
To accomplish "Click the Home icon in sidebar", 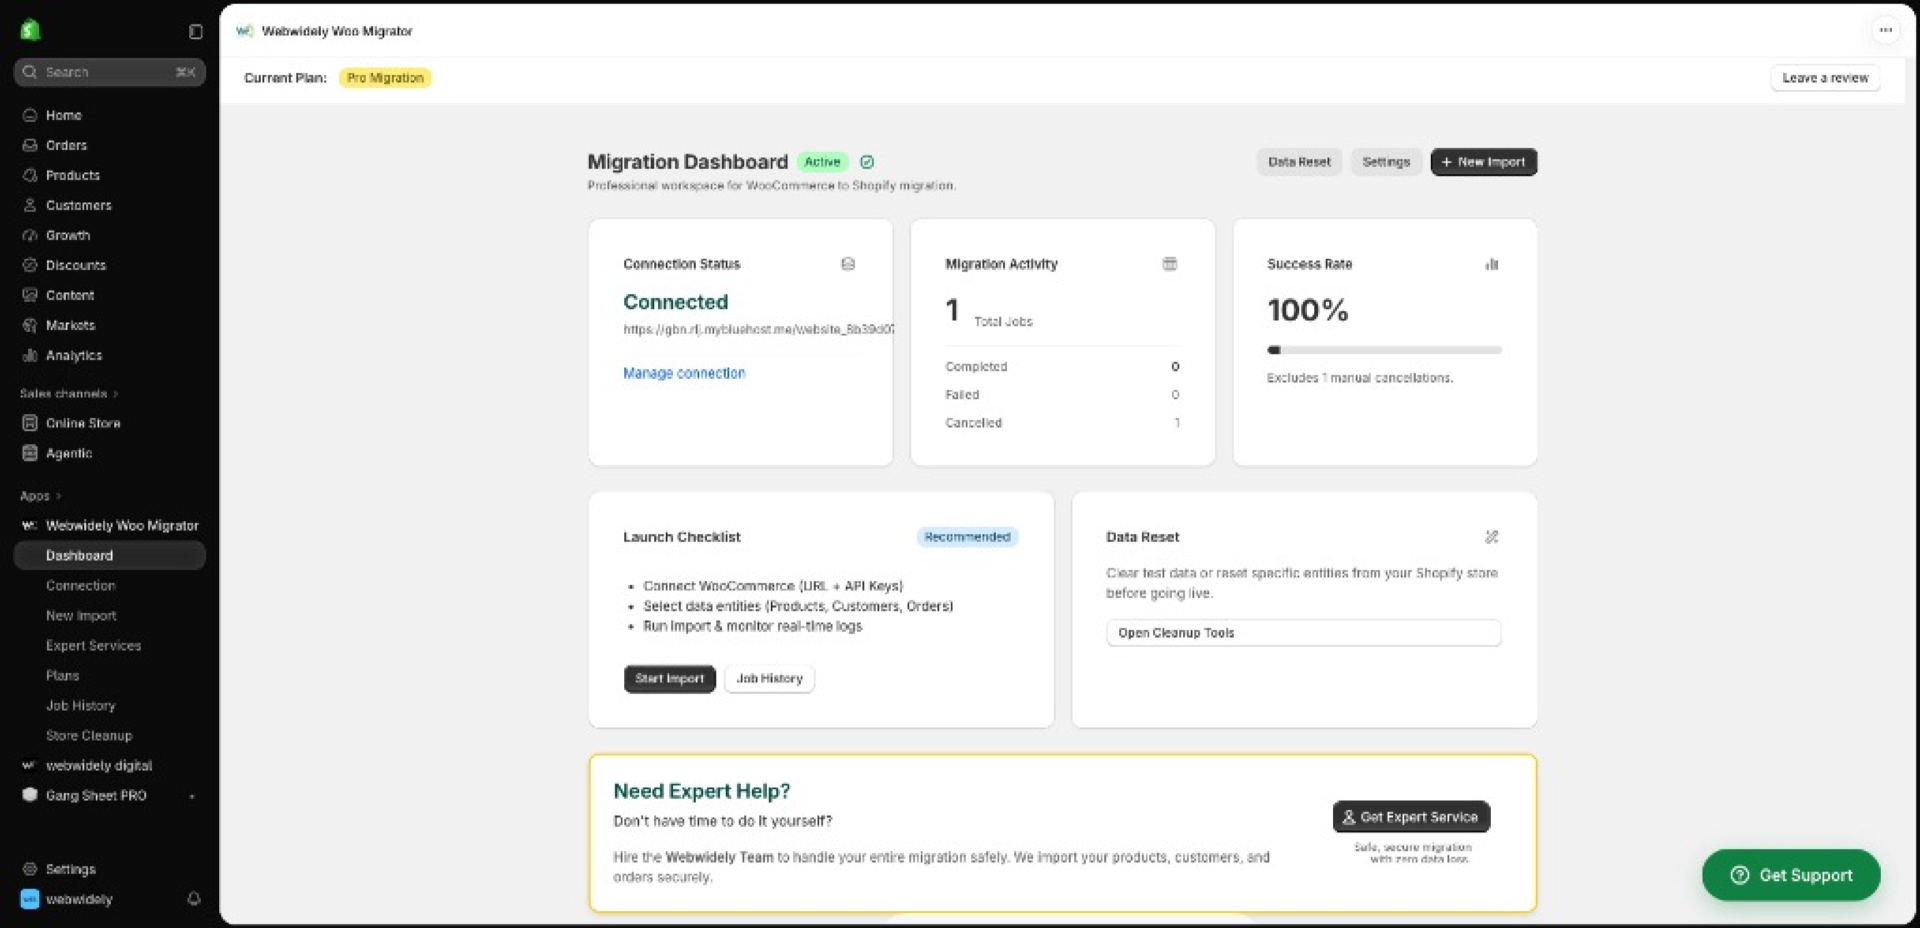I will (x=30, y=115).
